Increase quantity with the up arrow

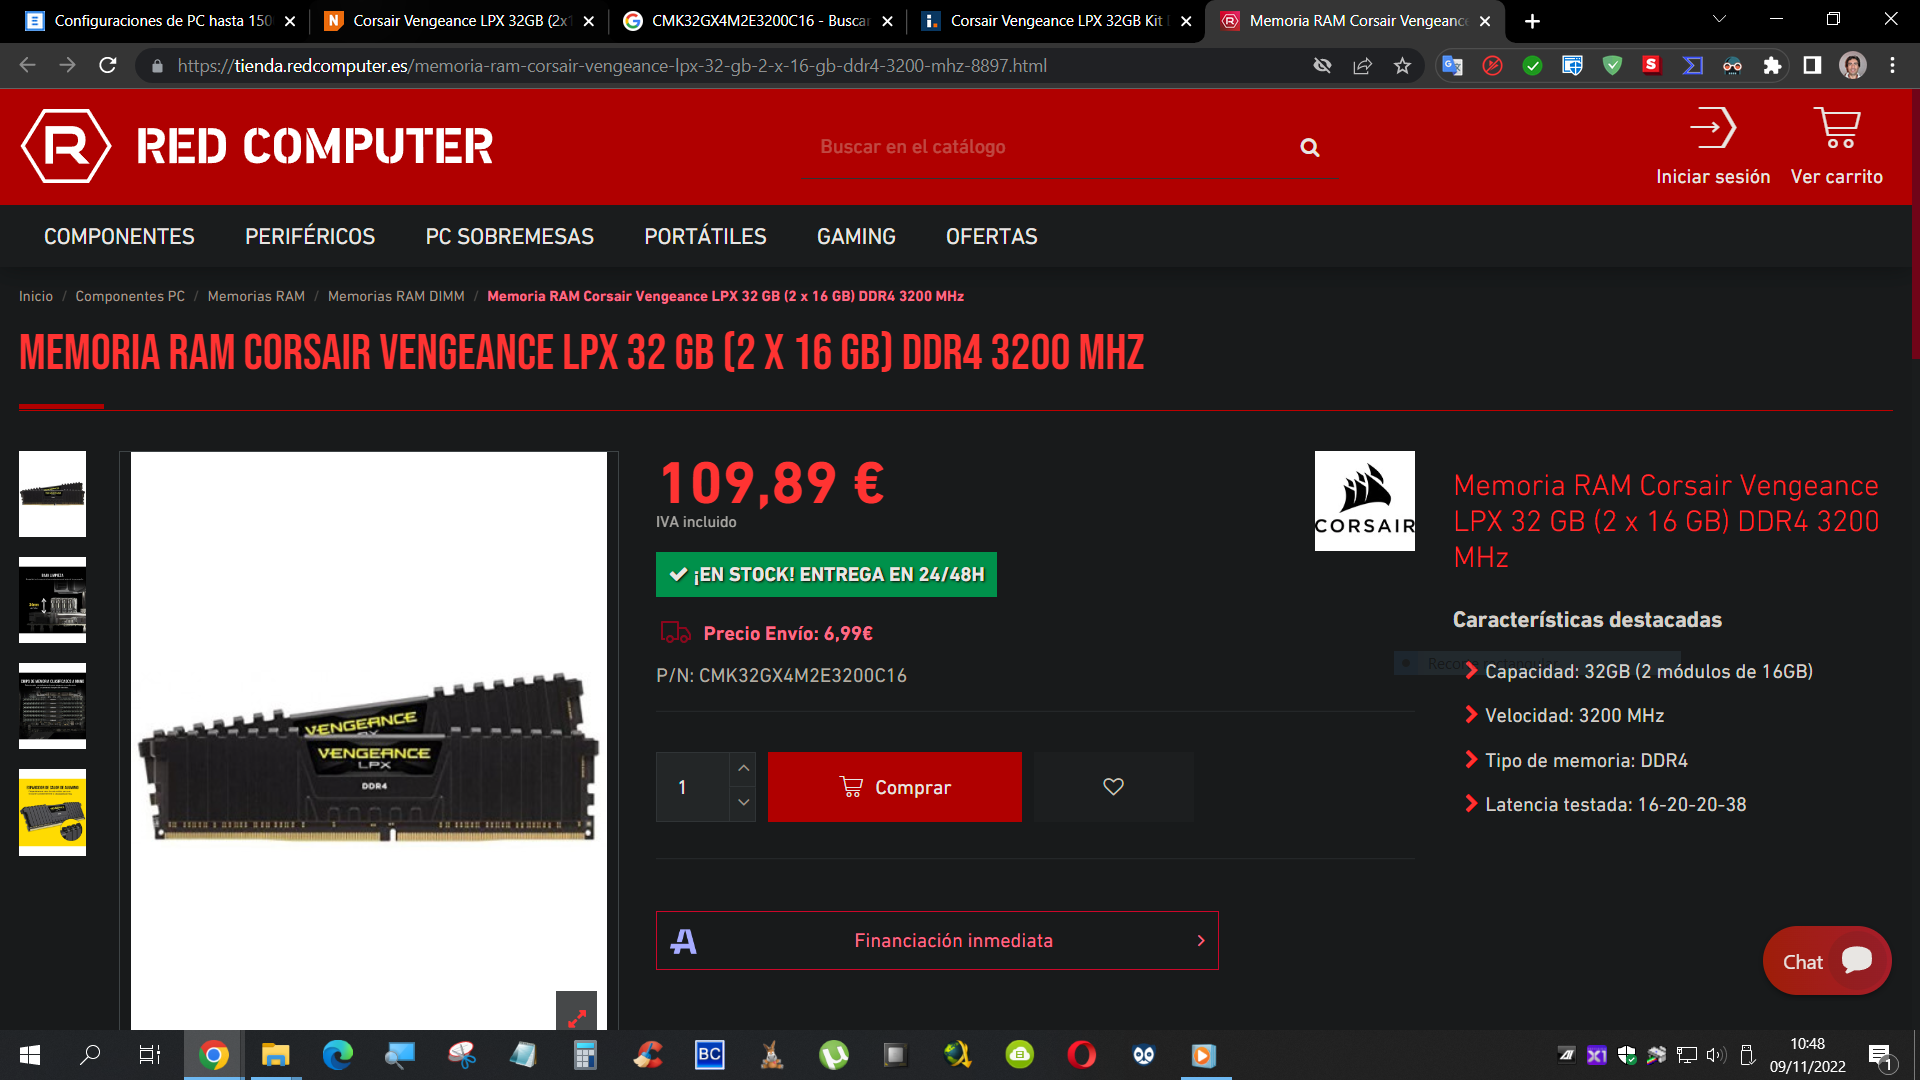point(743,768)
